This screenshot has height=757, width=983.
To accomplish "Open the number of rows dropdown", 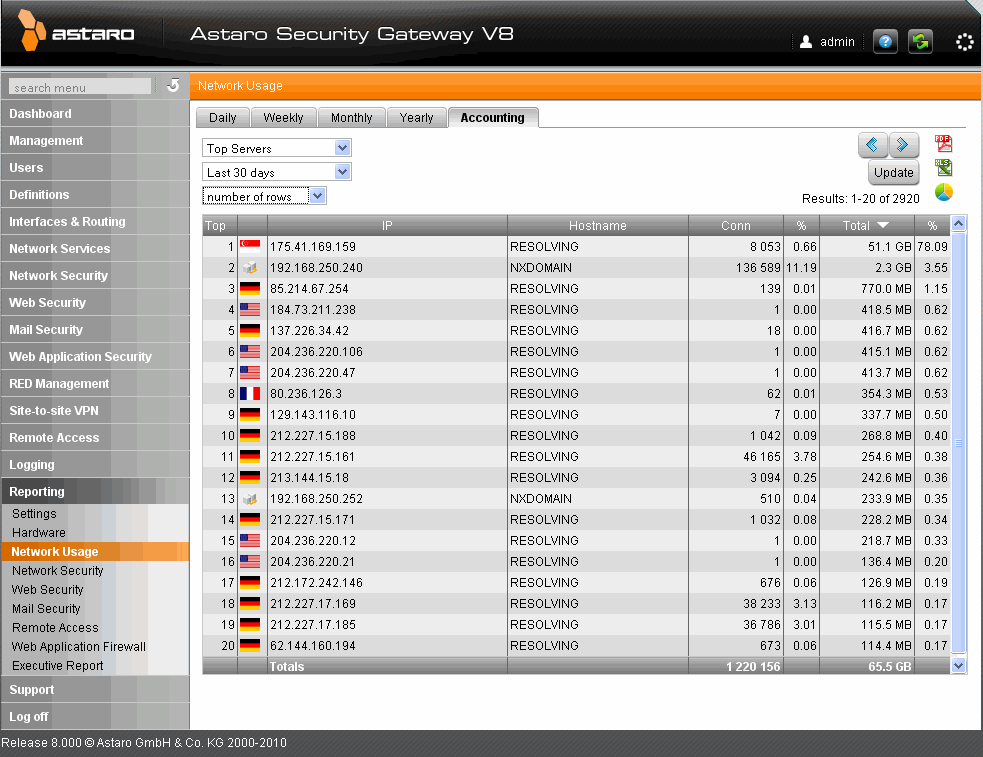I will tap(264, 196).
